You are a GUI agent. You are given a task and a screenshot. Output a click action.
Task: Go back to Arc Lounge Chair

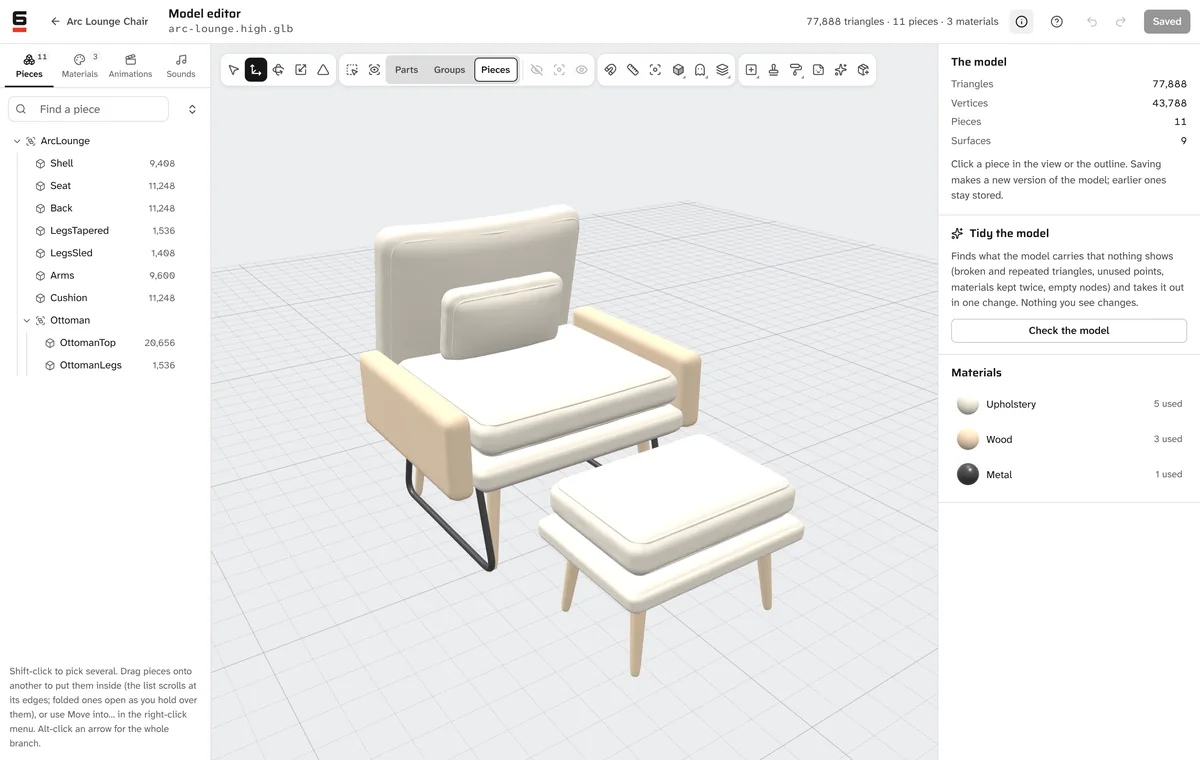click(x=99, y=21)
